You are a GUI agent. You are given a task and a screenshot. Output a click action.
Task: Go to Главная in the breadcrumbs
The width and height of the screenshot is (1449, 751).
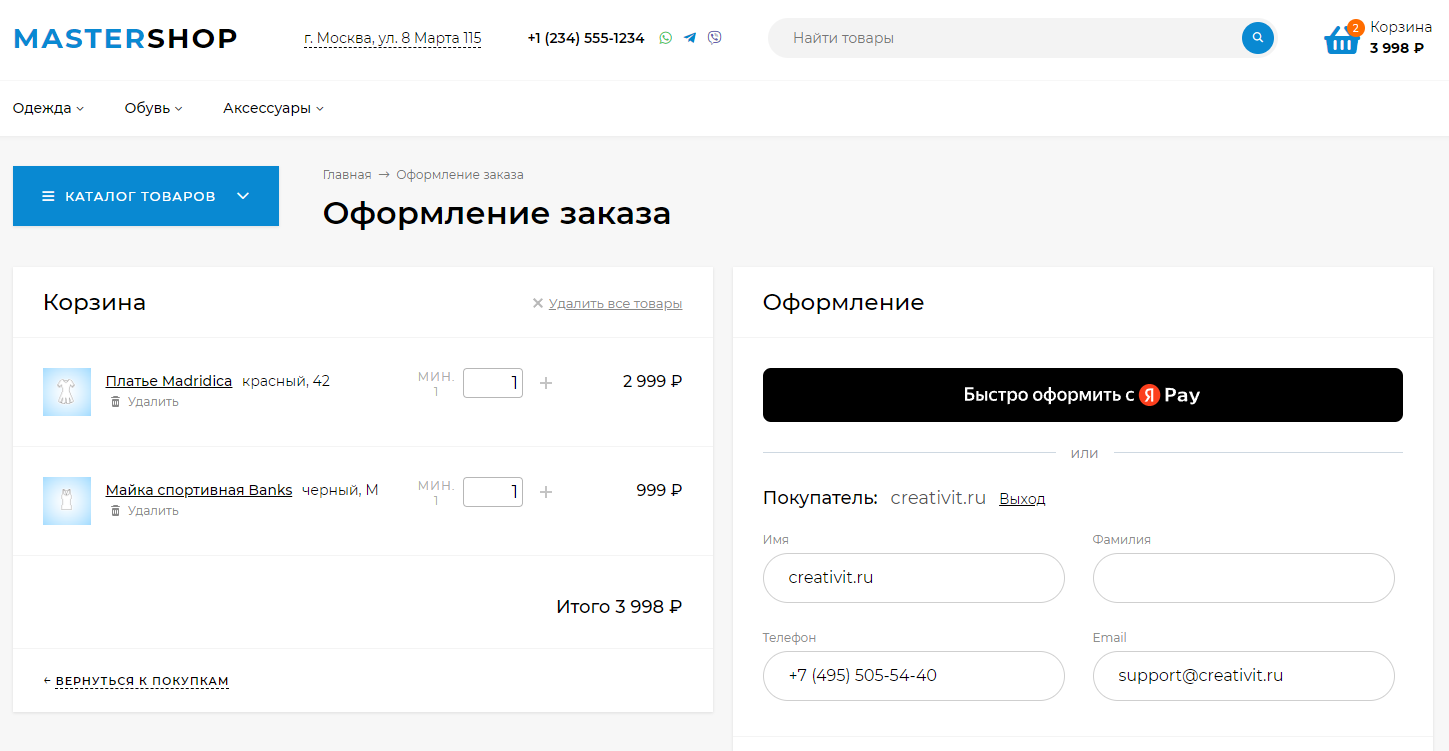[x=346, y=175]
